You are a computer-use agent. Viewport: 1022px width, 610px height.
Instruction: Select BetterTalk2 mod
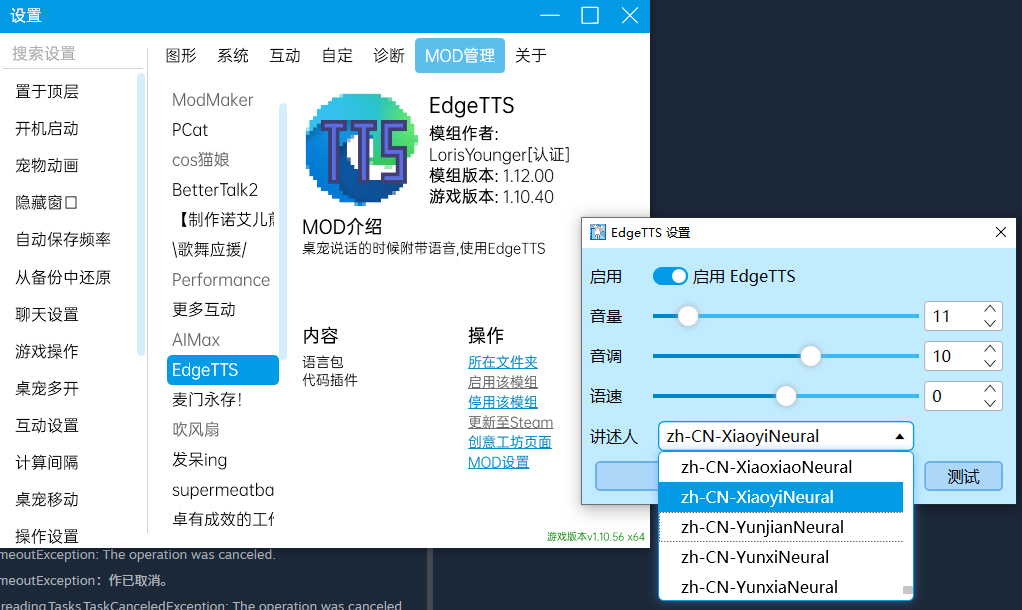pos(222,190)
